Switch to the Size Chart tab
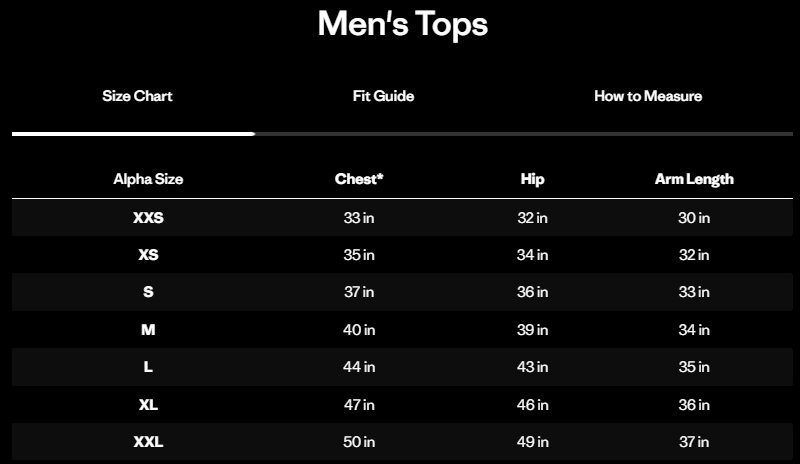800x464 pixels. [137, 96]
